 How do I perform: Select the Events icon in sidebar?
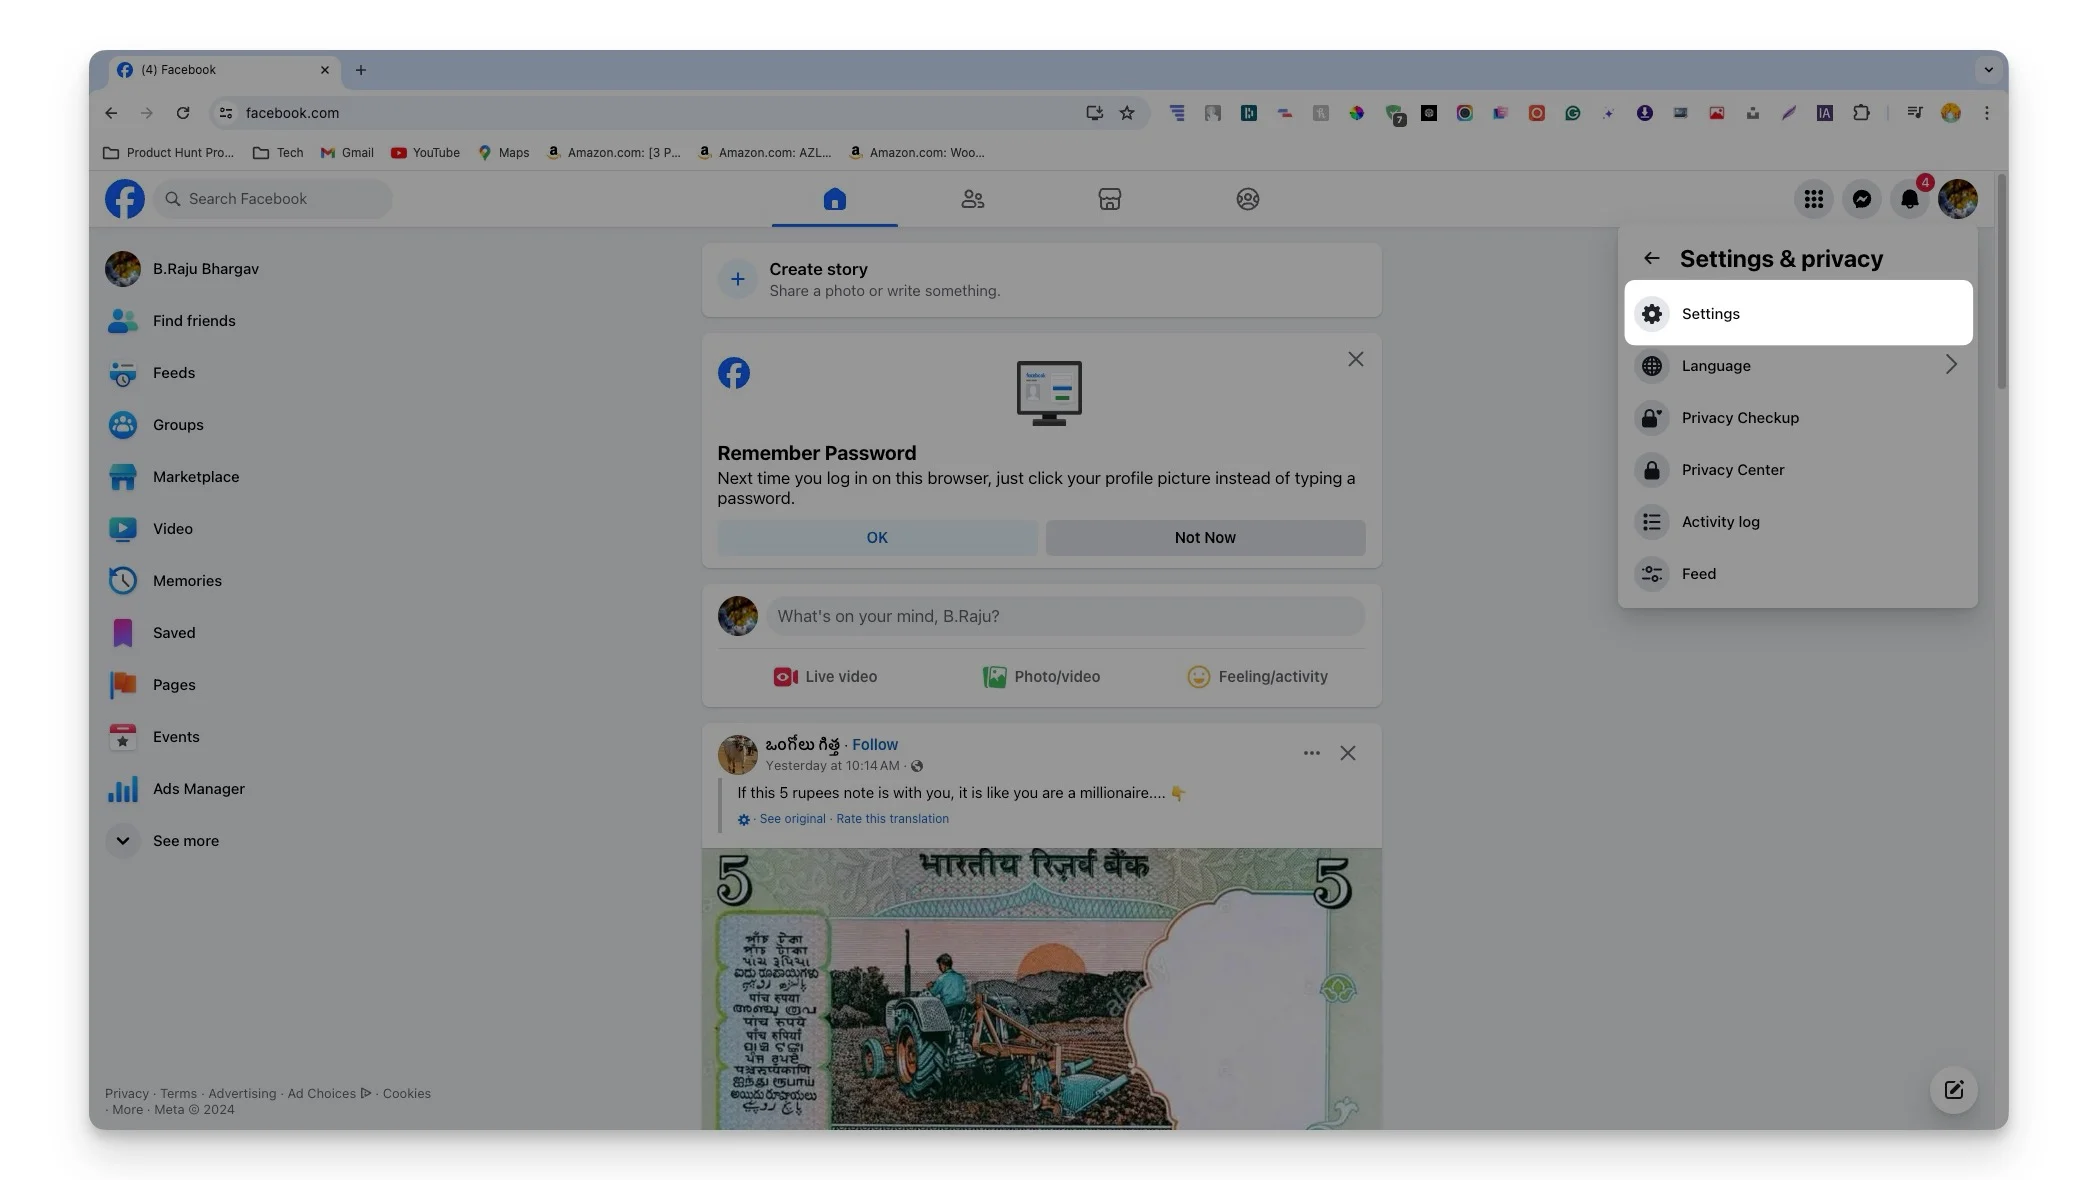pyautogui.click(x=122, y=736)
